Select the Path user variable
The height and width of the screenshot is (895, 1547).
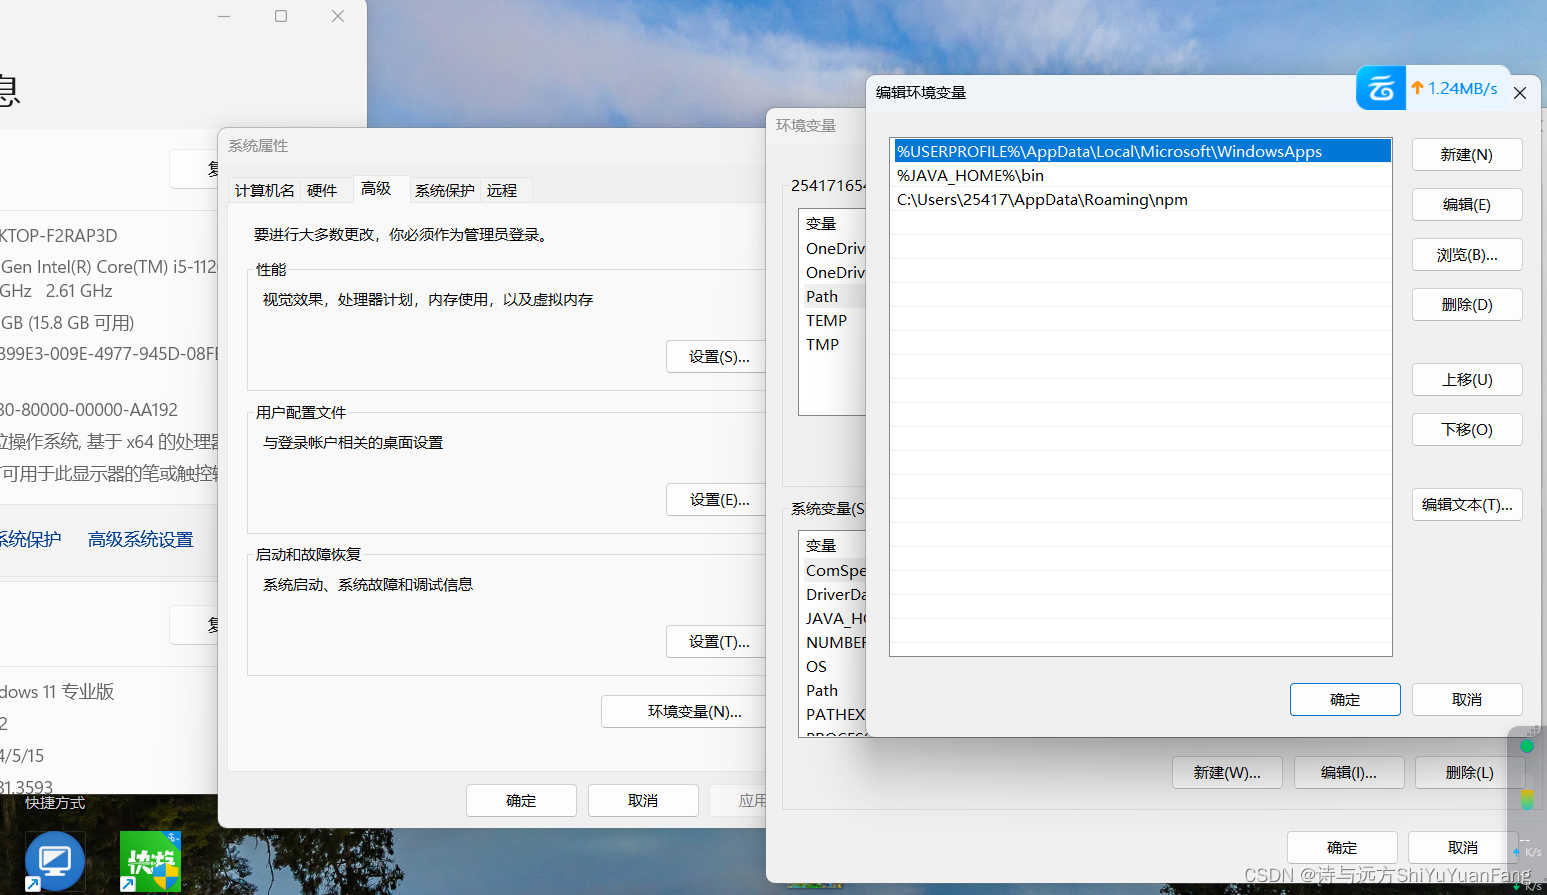coord(821,296)
